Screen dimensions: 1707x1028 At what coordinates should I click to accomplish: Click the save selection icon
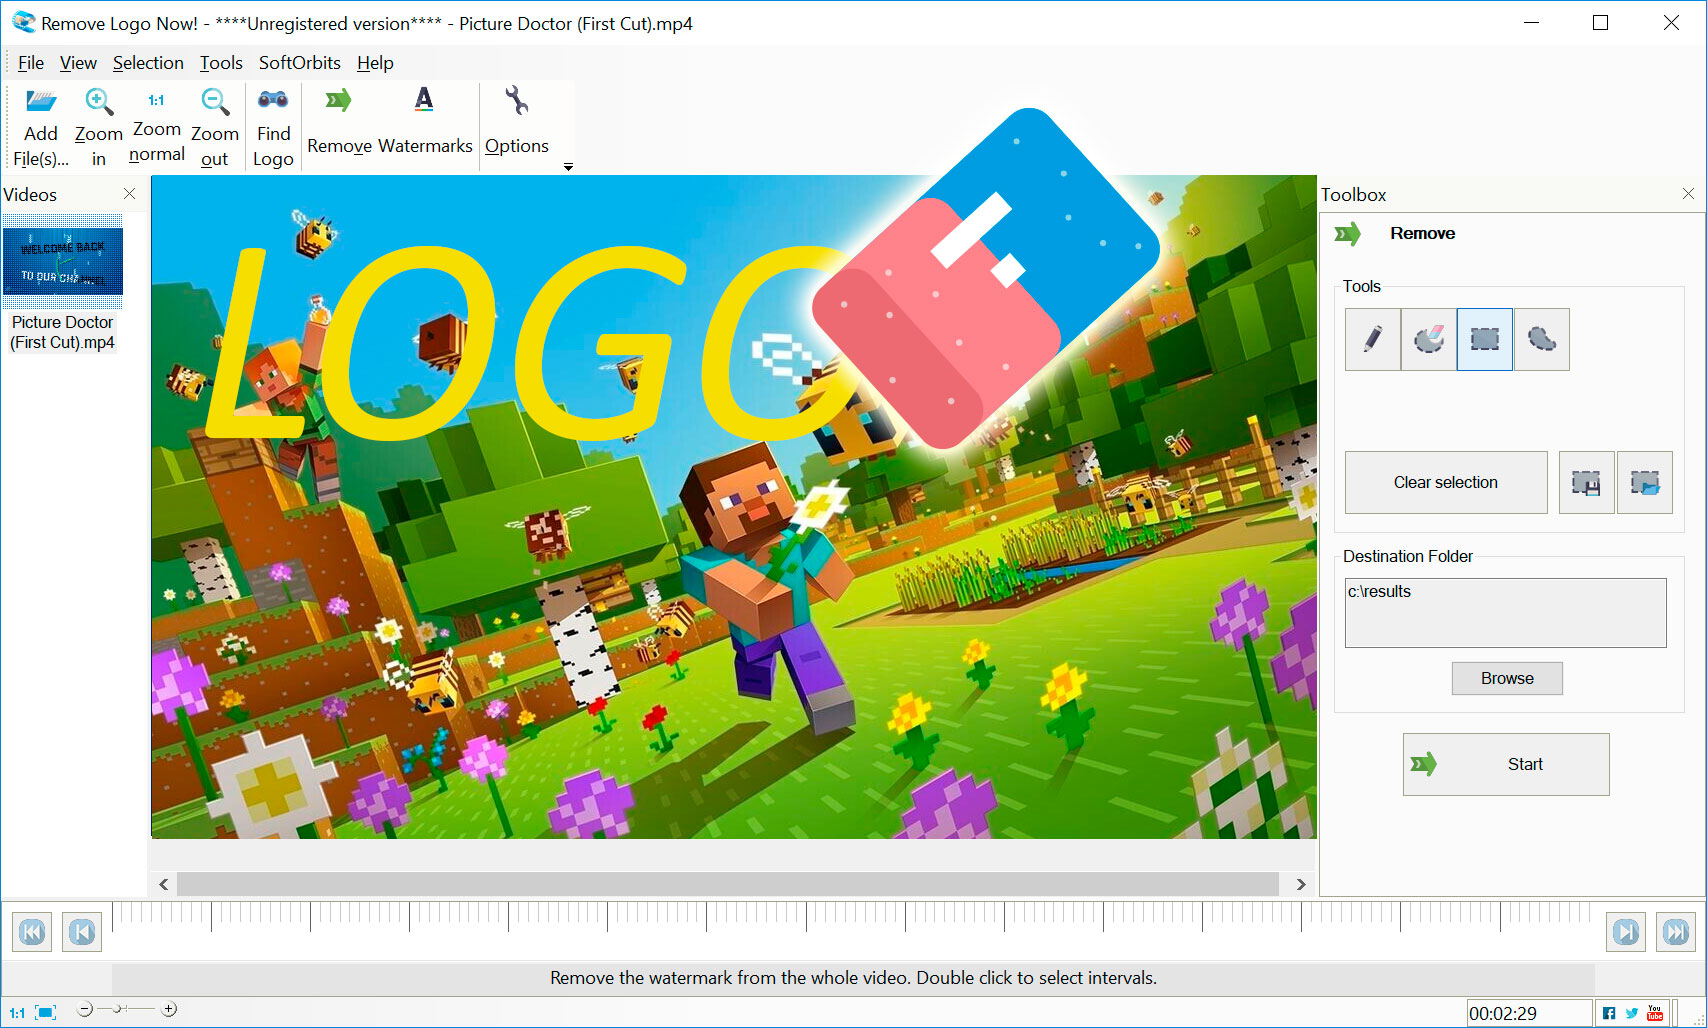coord(1586,483)
